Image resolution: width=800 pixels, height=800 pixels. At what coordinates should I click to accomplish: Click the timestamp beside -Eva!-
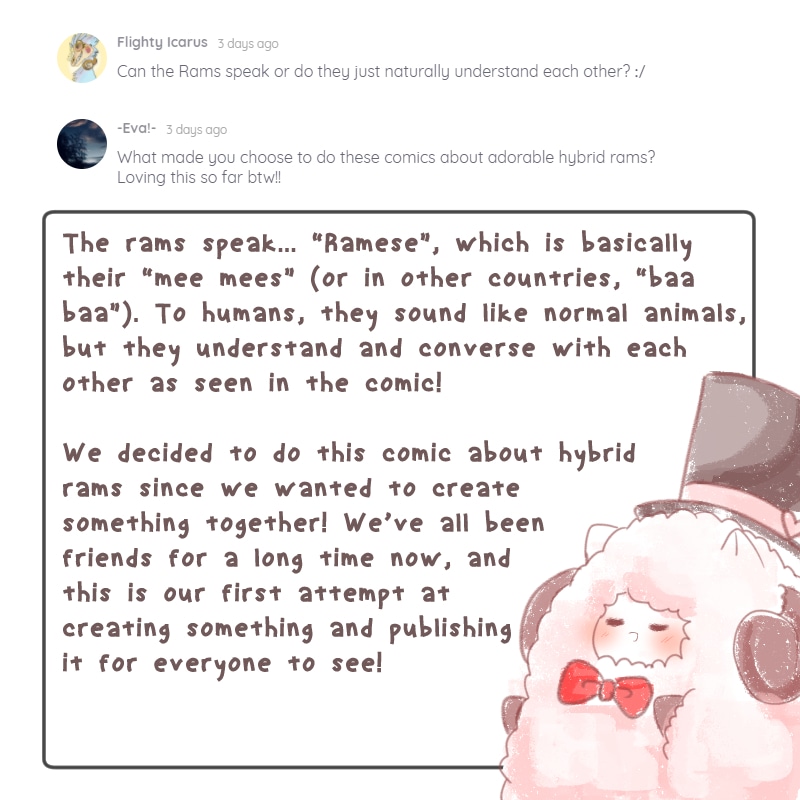click(x=196, y=130)
